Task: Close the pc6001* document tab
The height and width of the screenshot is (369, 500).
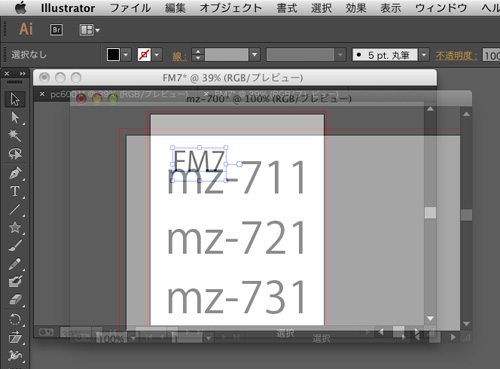Action: [x=42, y=94]
